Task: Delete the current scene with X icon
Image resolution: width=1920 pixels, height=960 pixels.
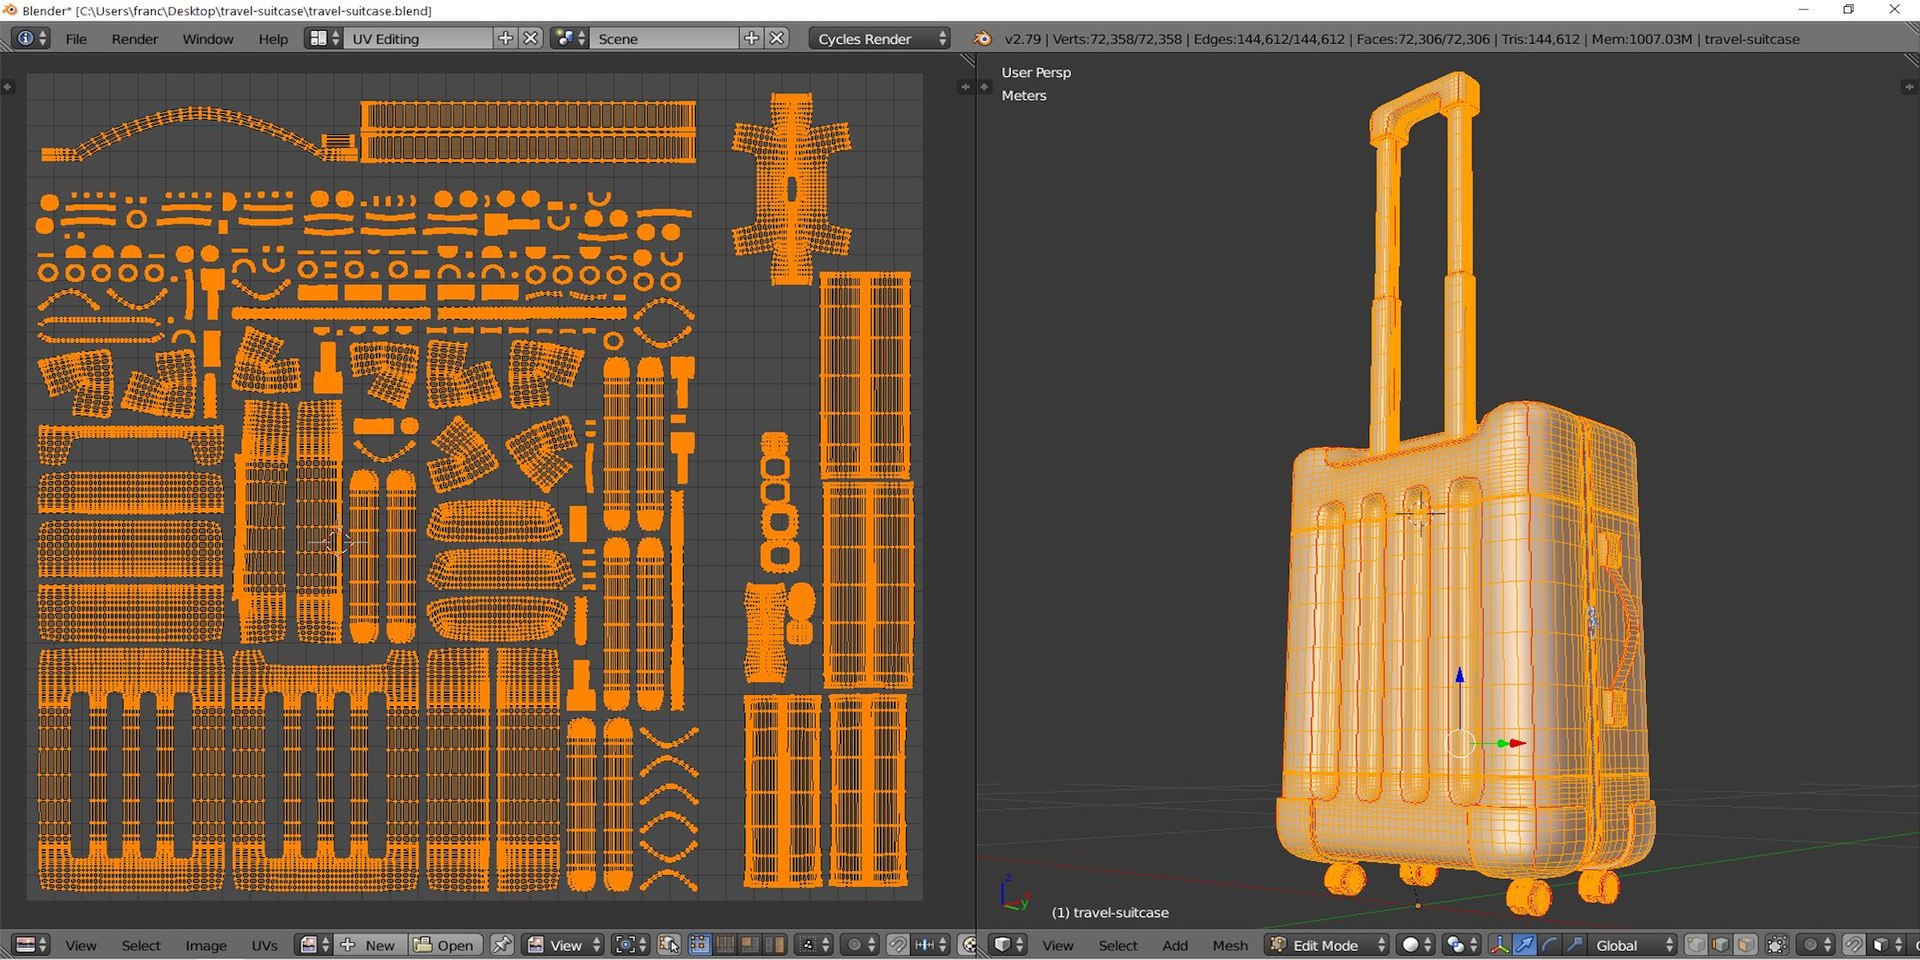Action: click(x=777, y=38)
